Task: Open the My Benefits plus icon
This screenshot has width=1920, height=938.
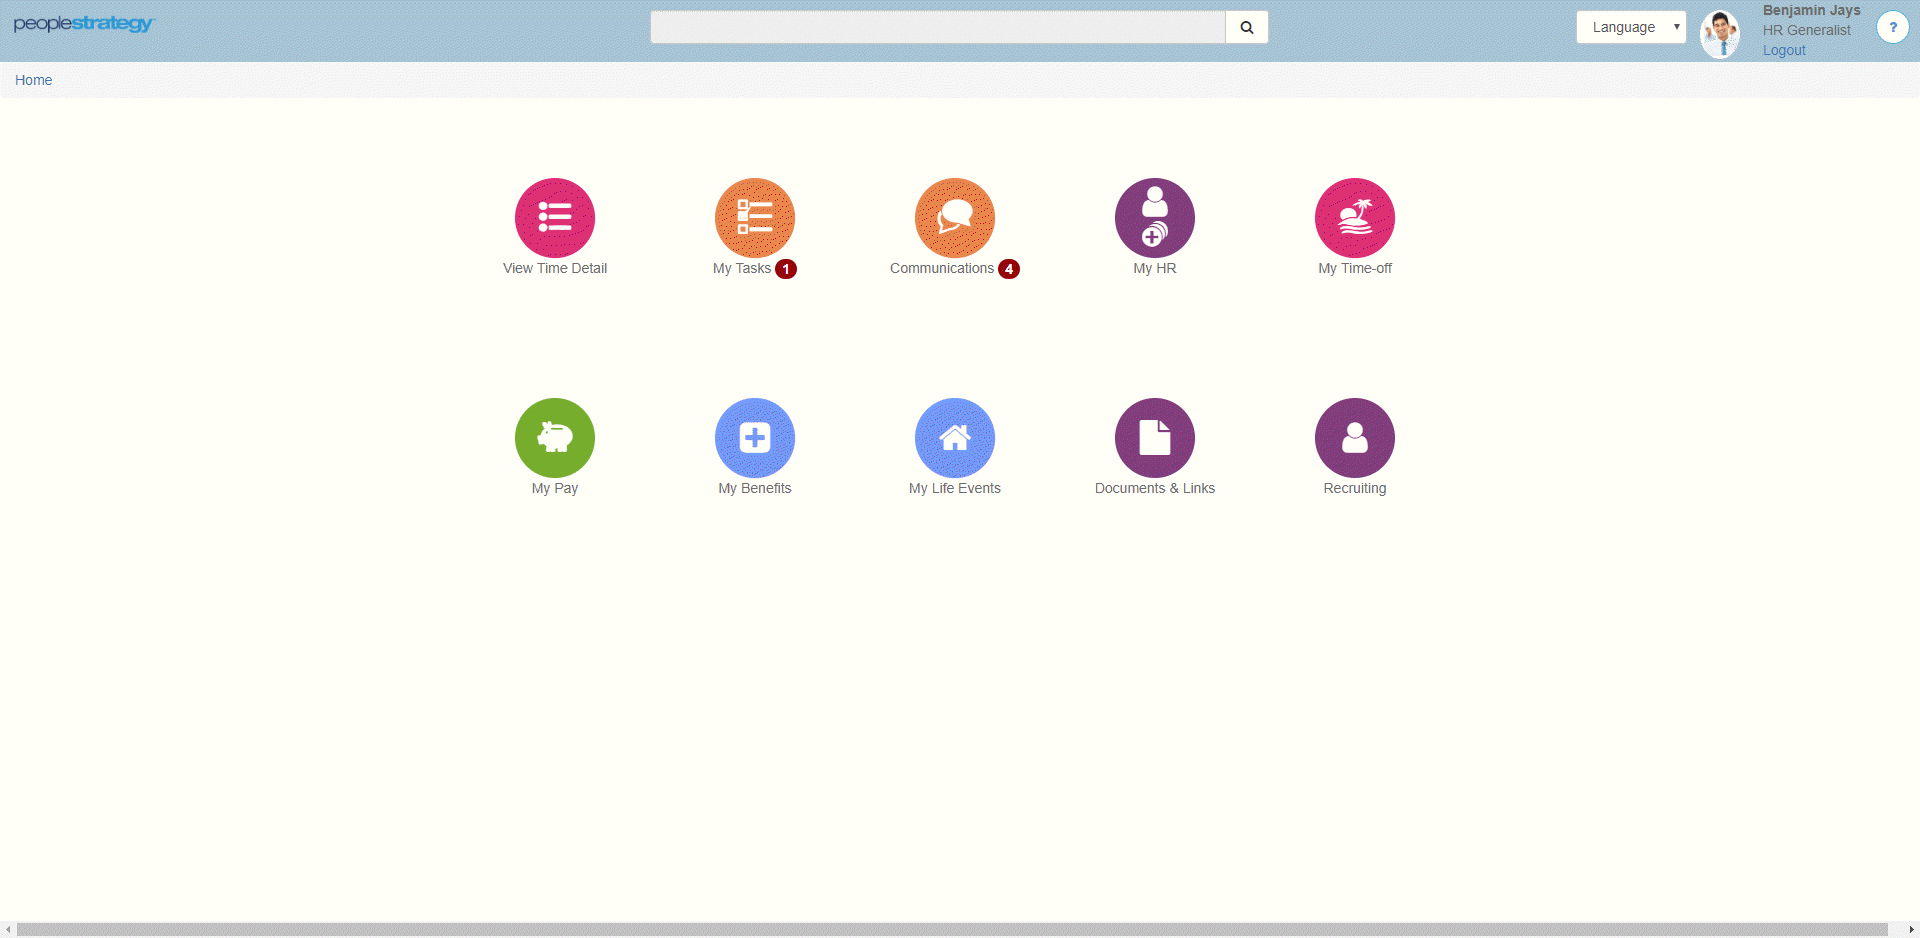Action: [x=755, y=438]
